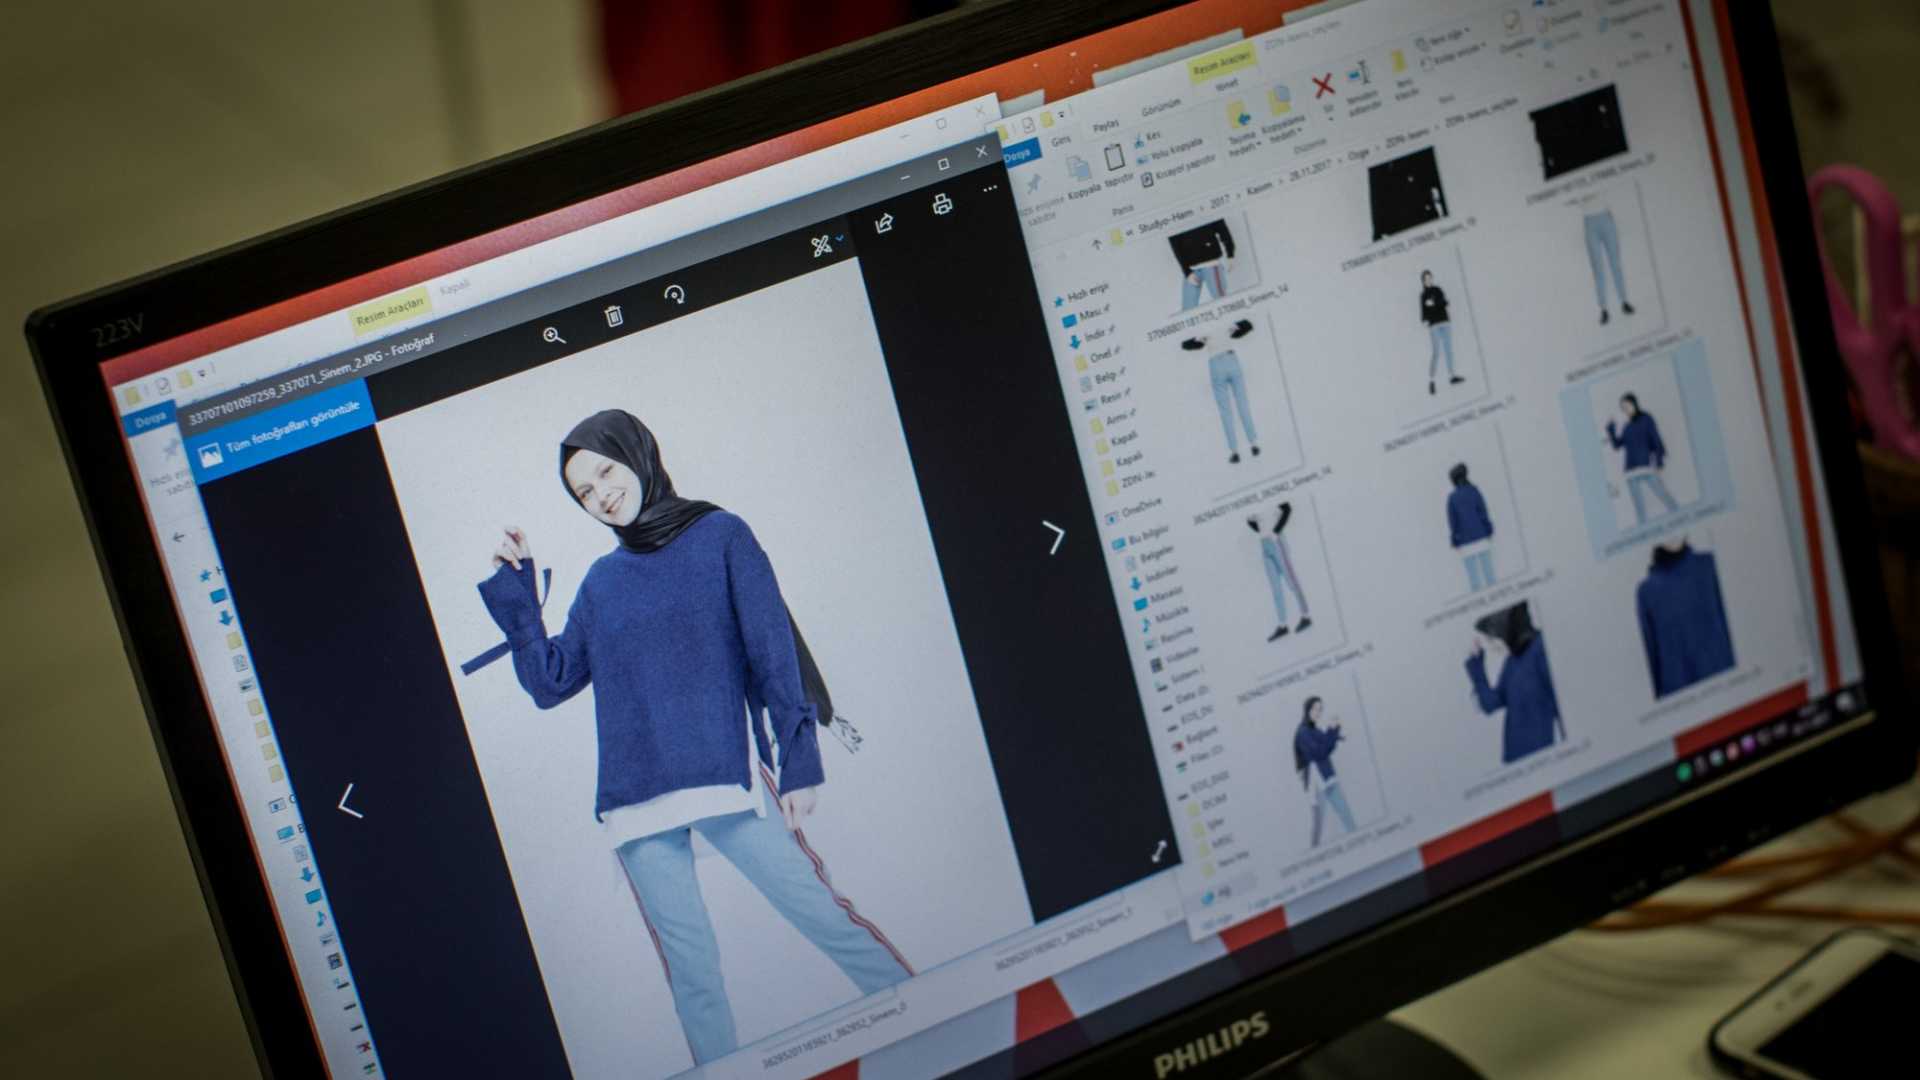
Task: Go to next photo arrow
Action: pos(1054,538)
